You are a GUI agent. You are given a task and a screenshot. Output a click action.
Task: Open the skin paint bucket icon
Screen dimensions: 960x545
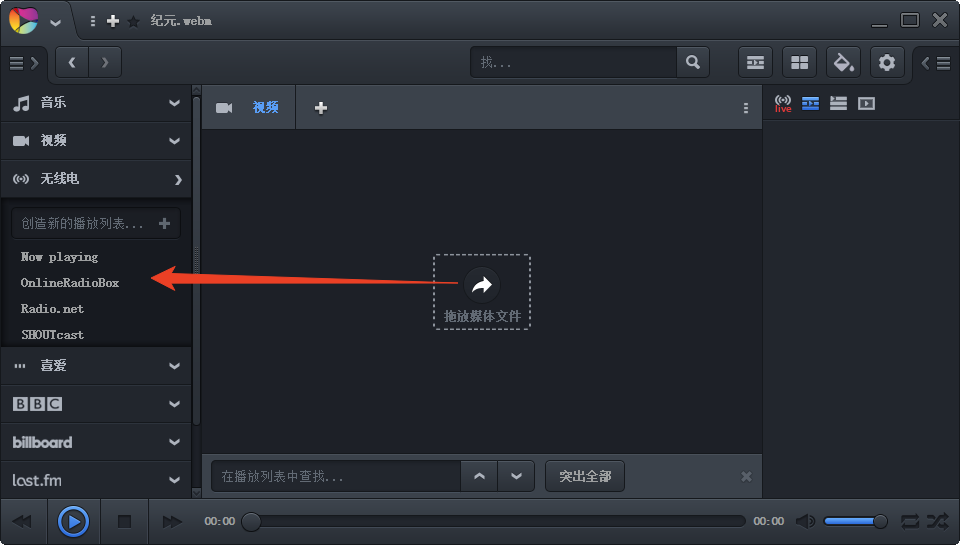pos(843,63)
